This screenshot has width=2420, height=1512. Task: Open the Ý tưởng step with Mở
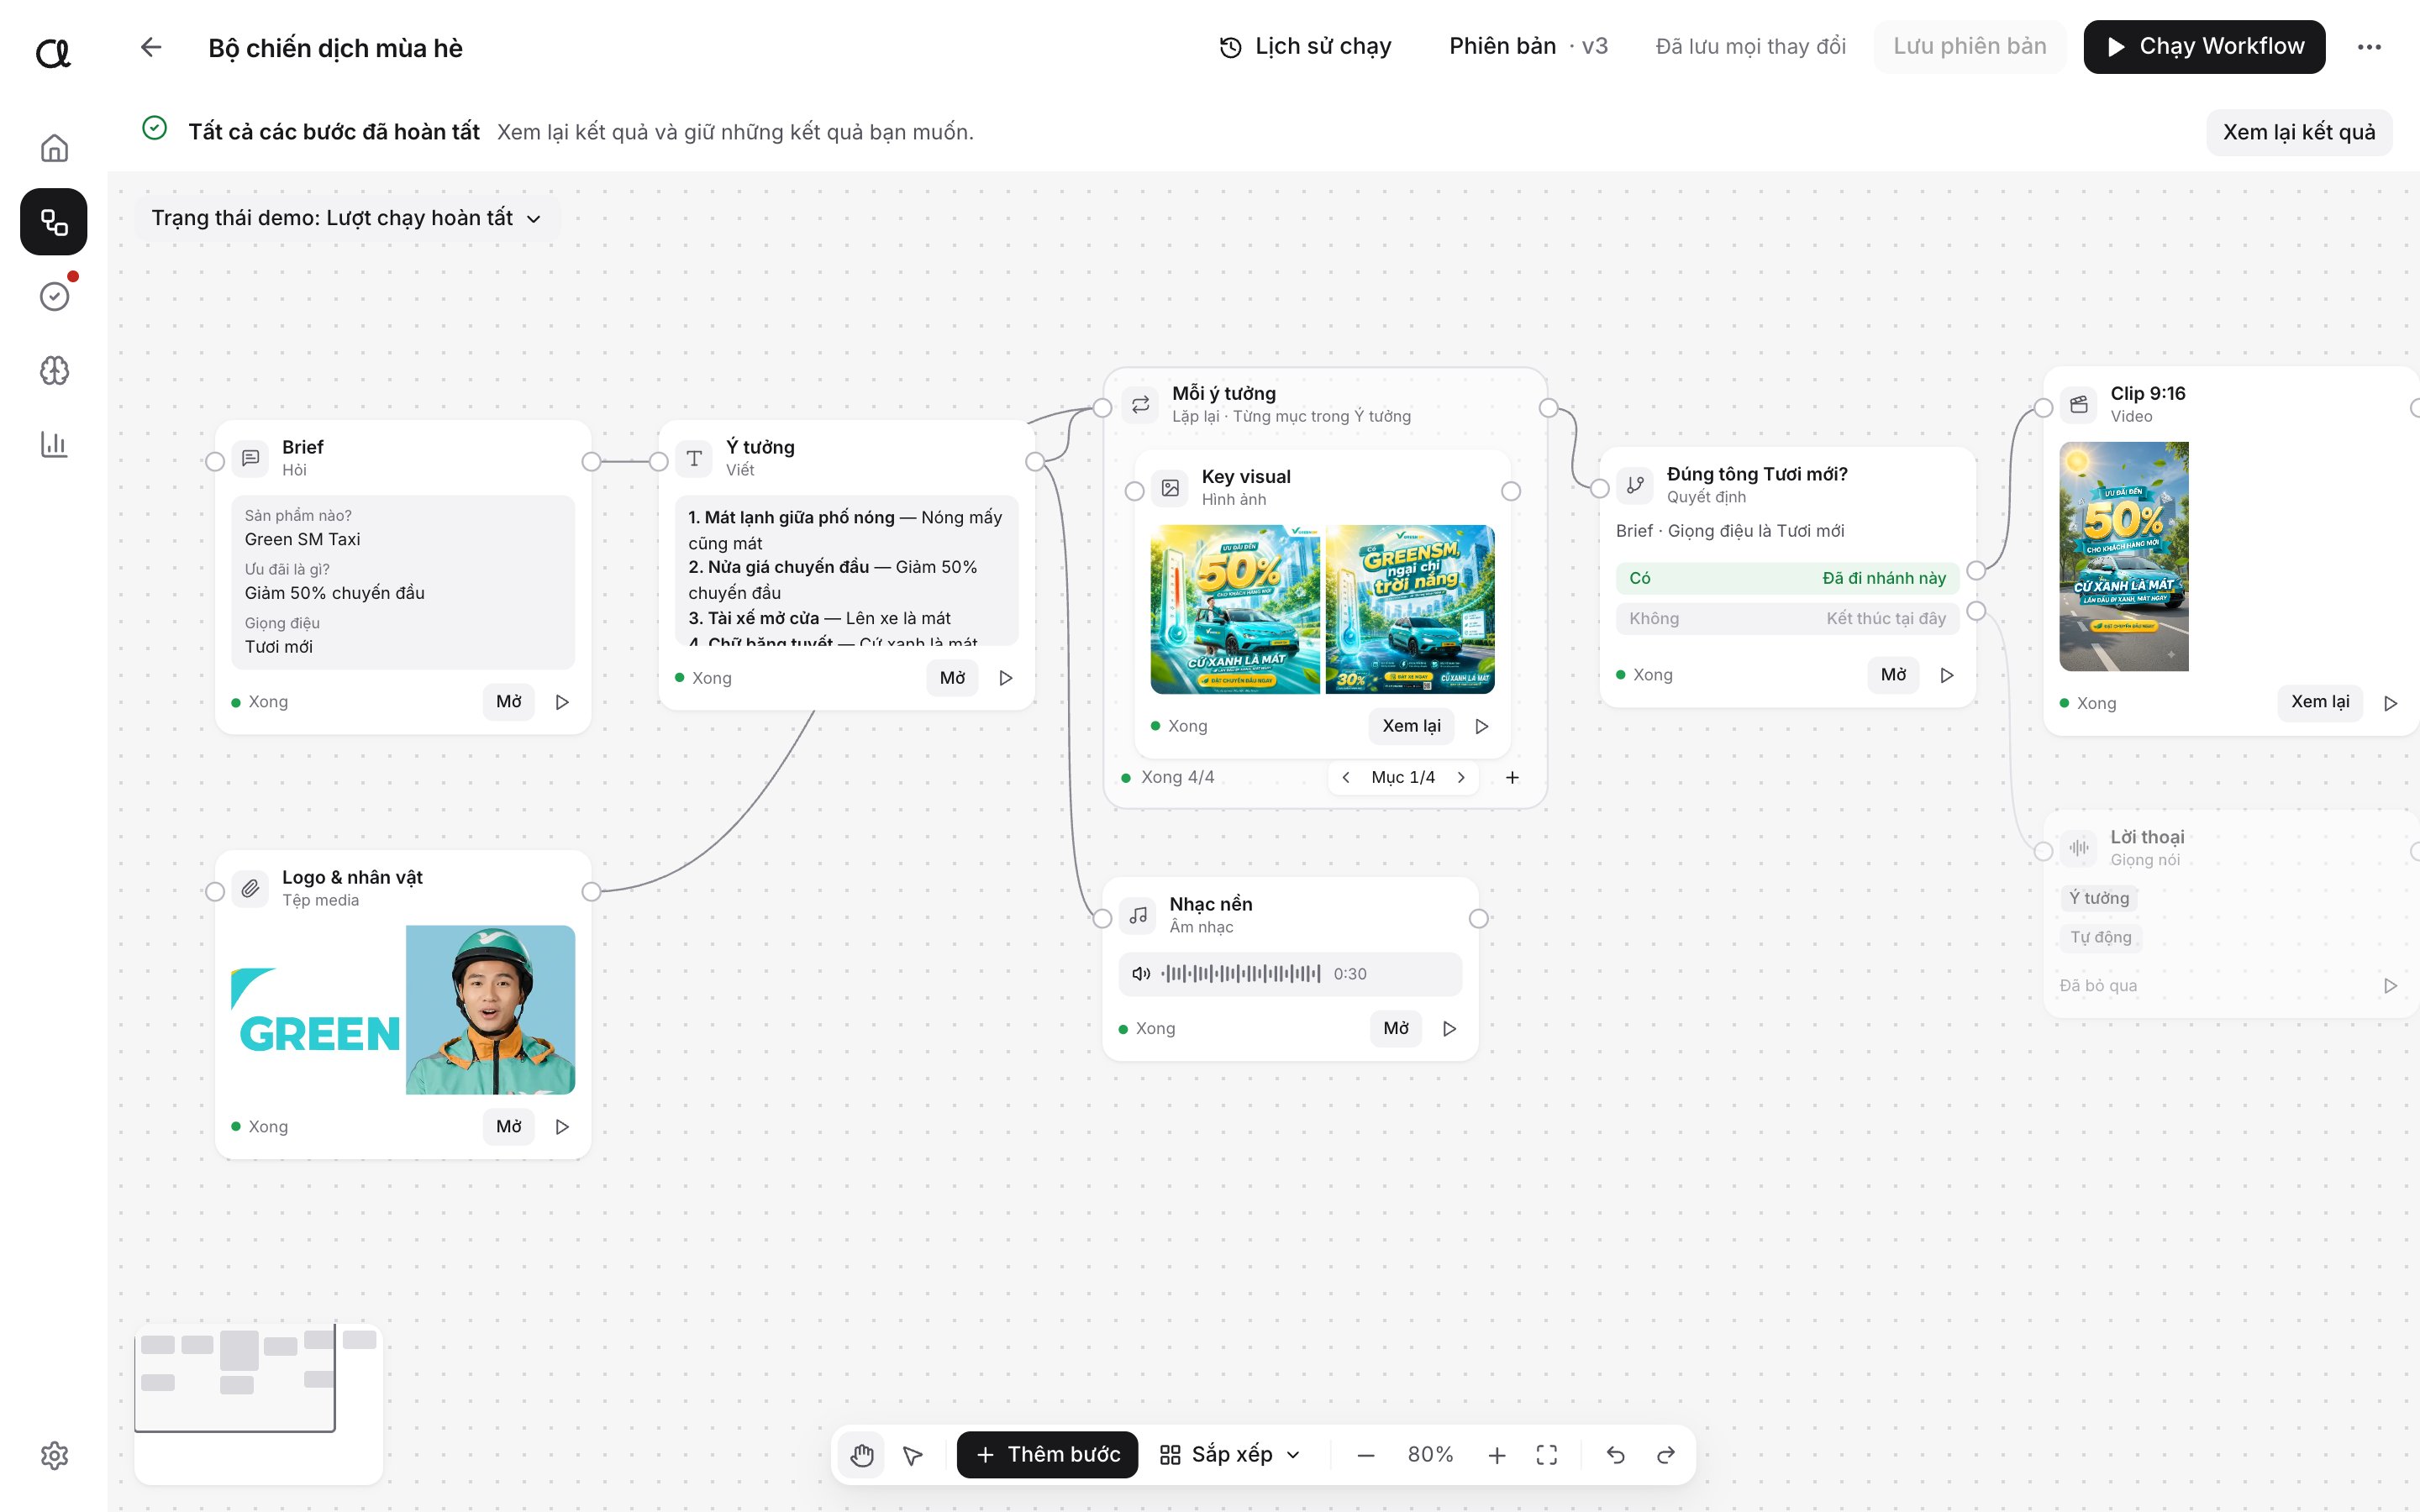(952, 678)
